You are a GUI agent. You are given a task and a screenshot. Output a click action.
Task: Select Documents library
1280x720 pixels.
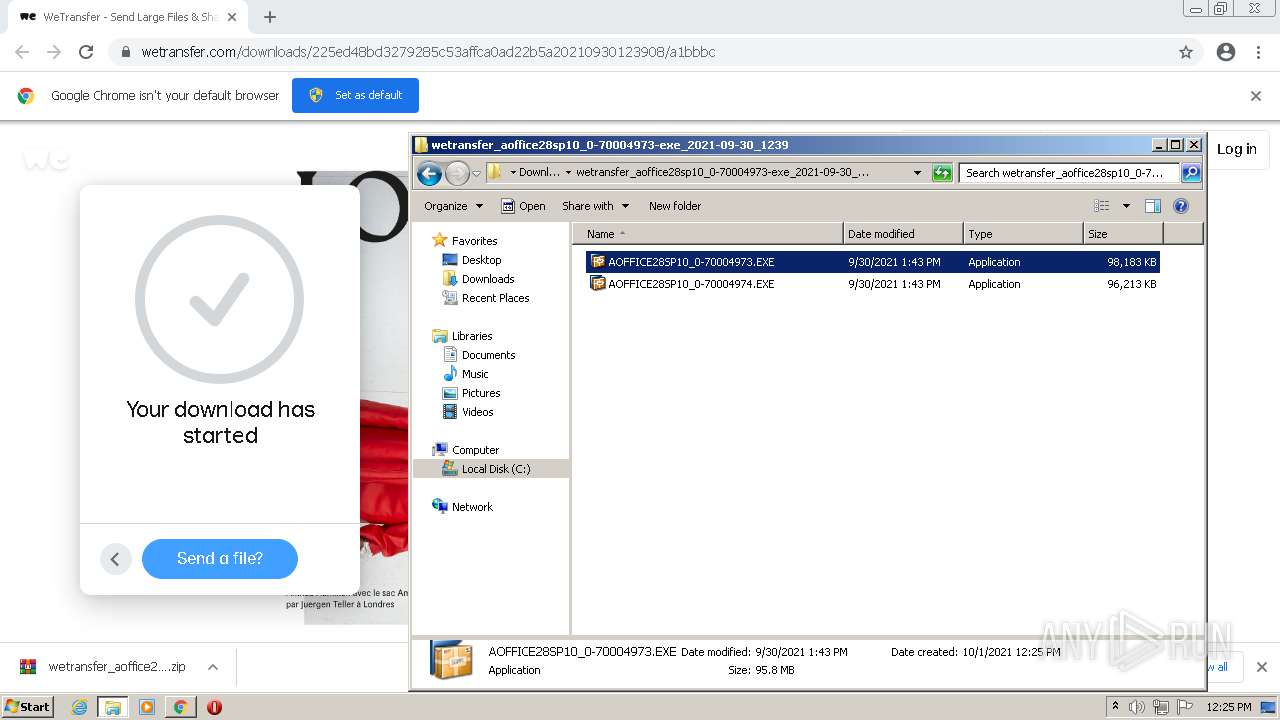point(488,355)
